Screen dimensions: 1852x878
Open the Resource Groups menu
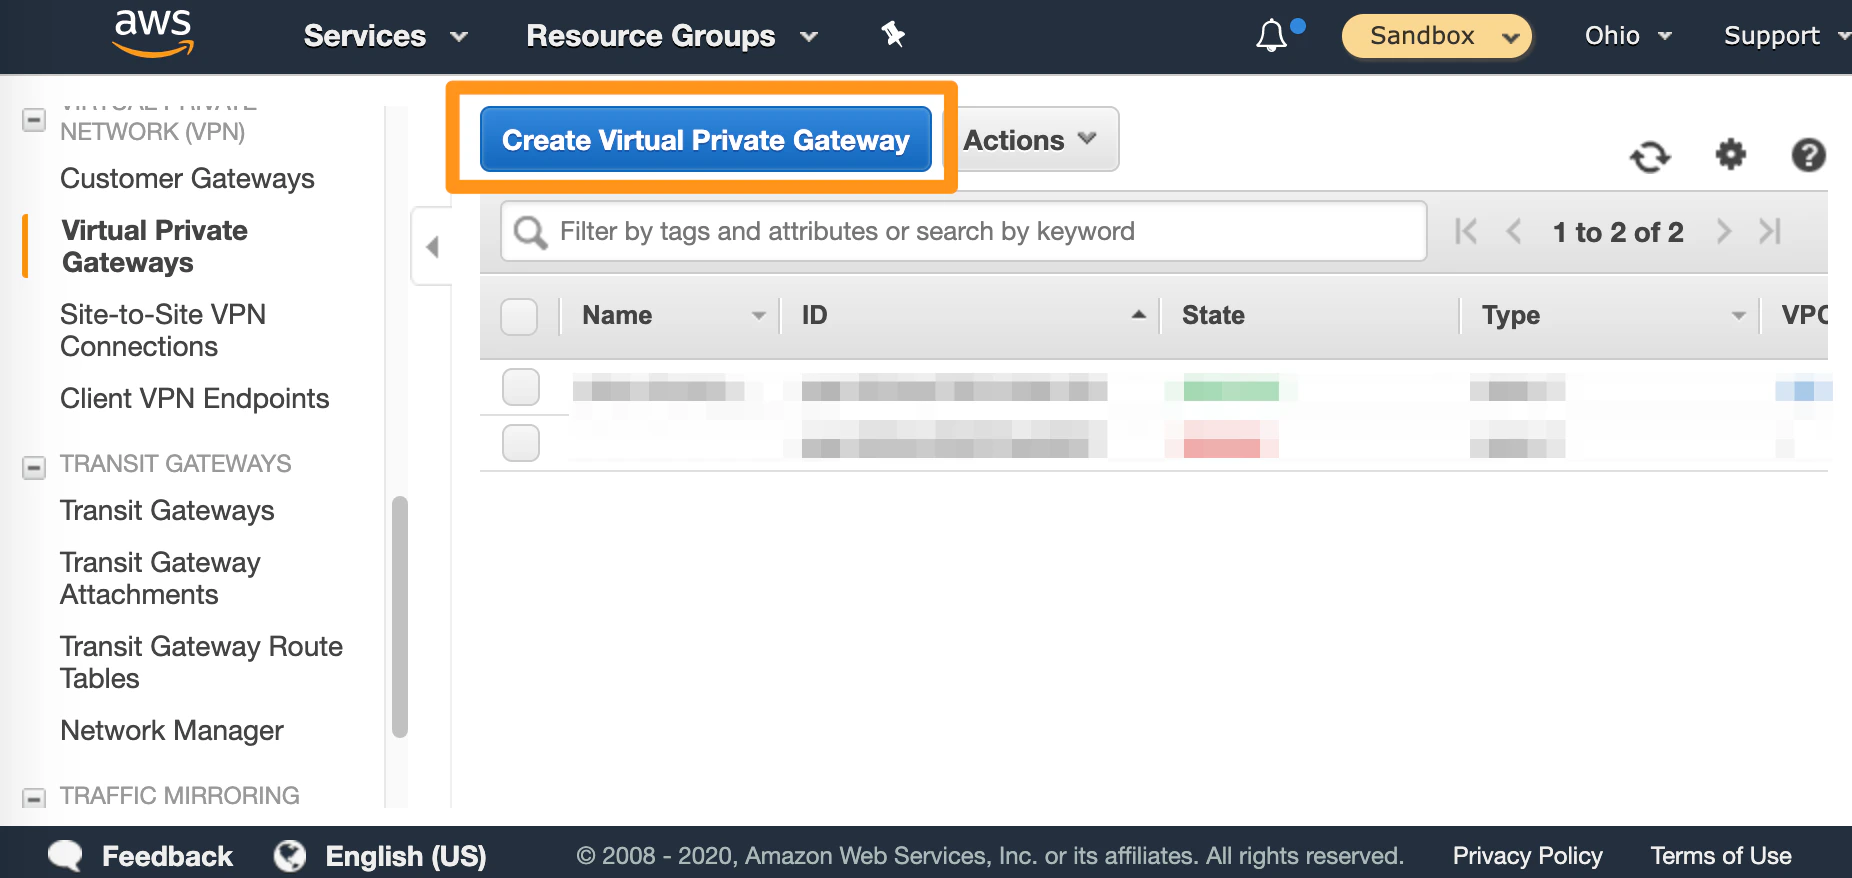coord(671,36)
